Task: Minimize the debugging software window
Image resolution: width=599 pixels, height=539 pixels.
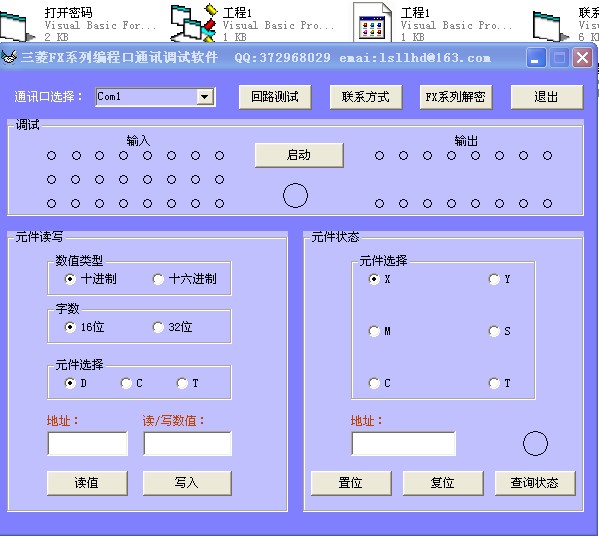Action: [535, 58]
